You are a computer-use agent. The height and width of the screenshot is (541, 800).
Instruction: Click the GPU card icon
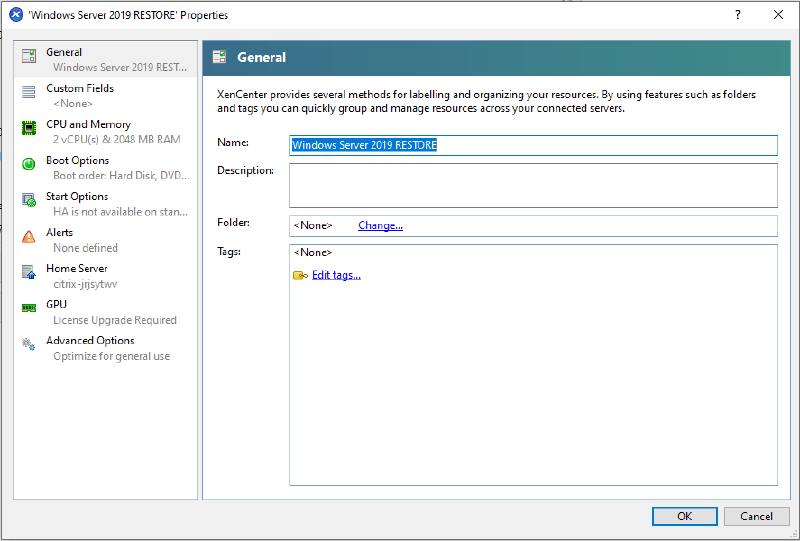tap(29, 308)
